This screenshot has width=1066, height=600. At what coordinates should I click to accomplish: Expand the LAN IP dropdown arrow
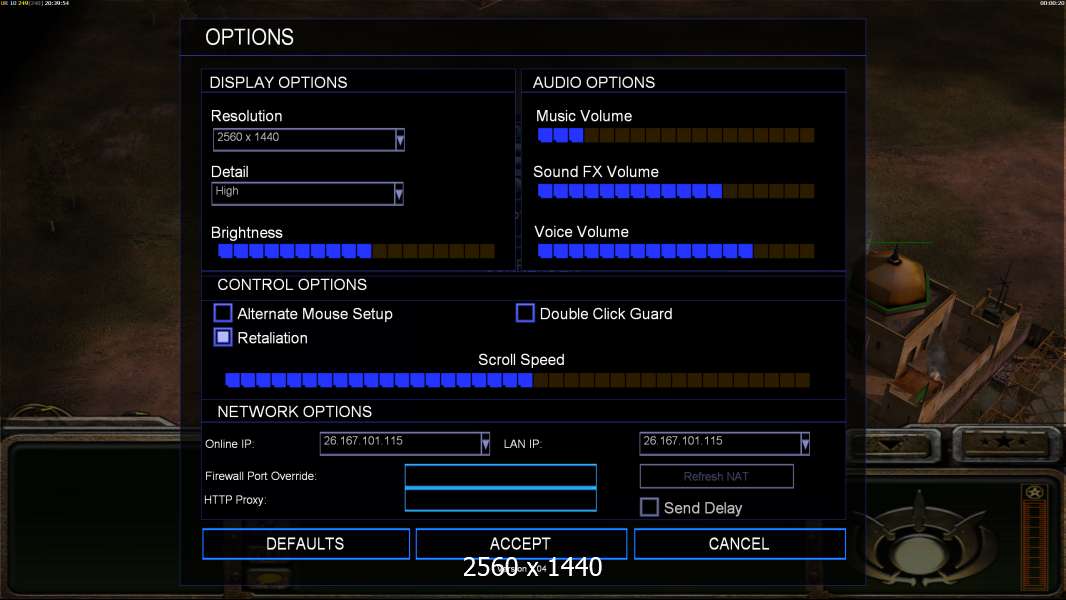805,444
